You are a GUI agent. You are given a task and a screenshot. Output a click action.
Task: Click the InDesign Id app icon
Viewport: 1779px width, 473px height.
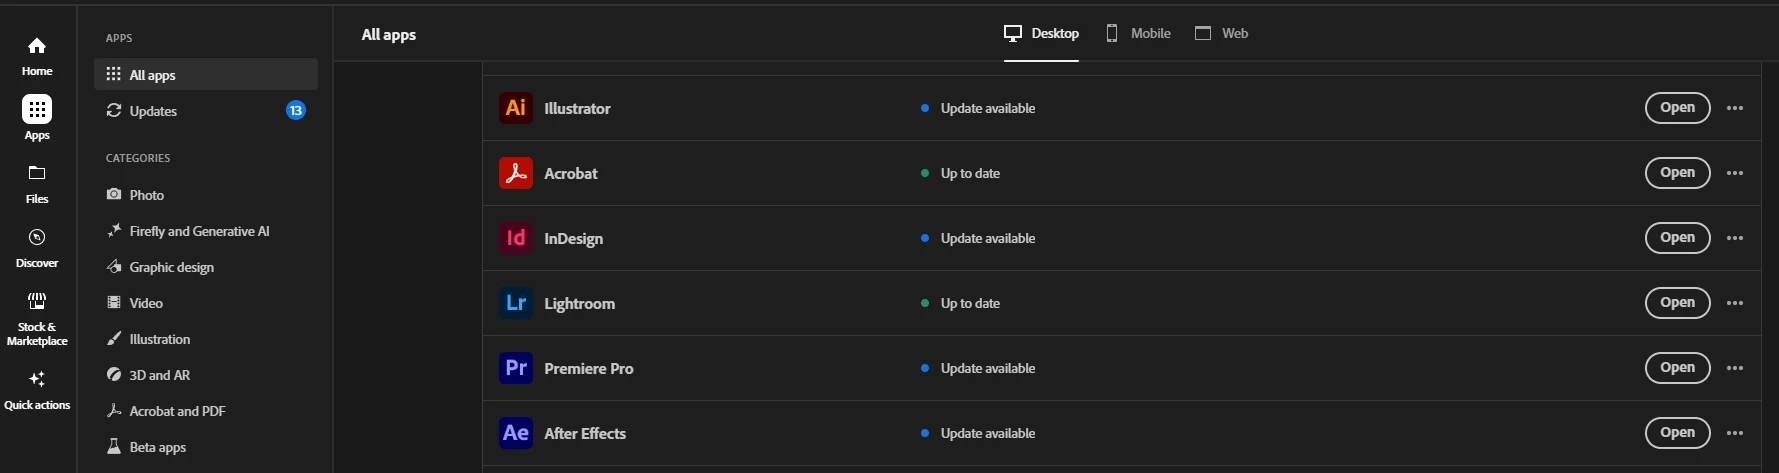pos(516,238)
